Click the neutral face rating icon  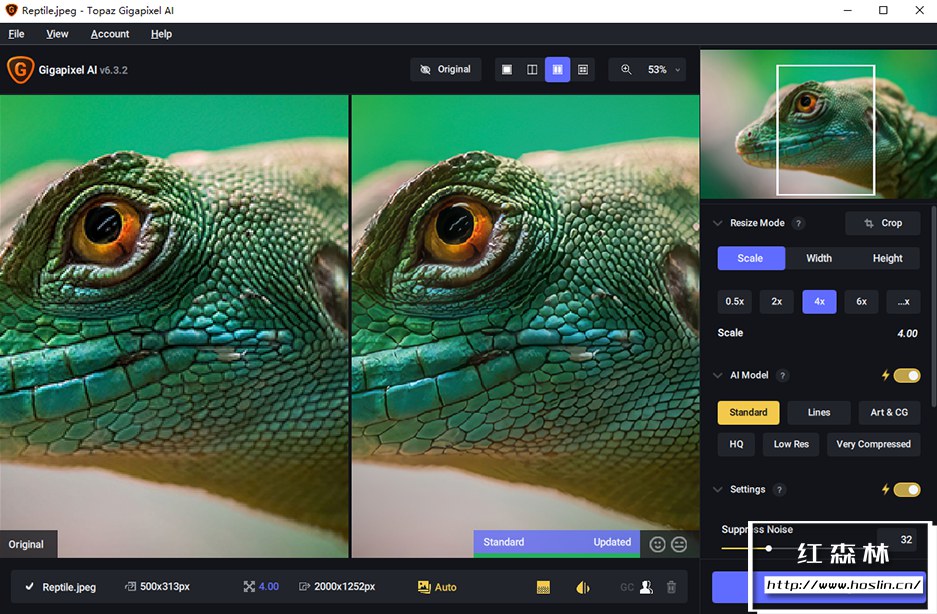click(x=679, y=544)
